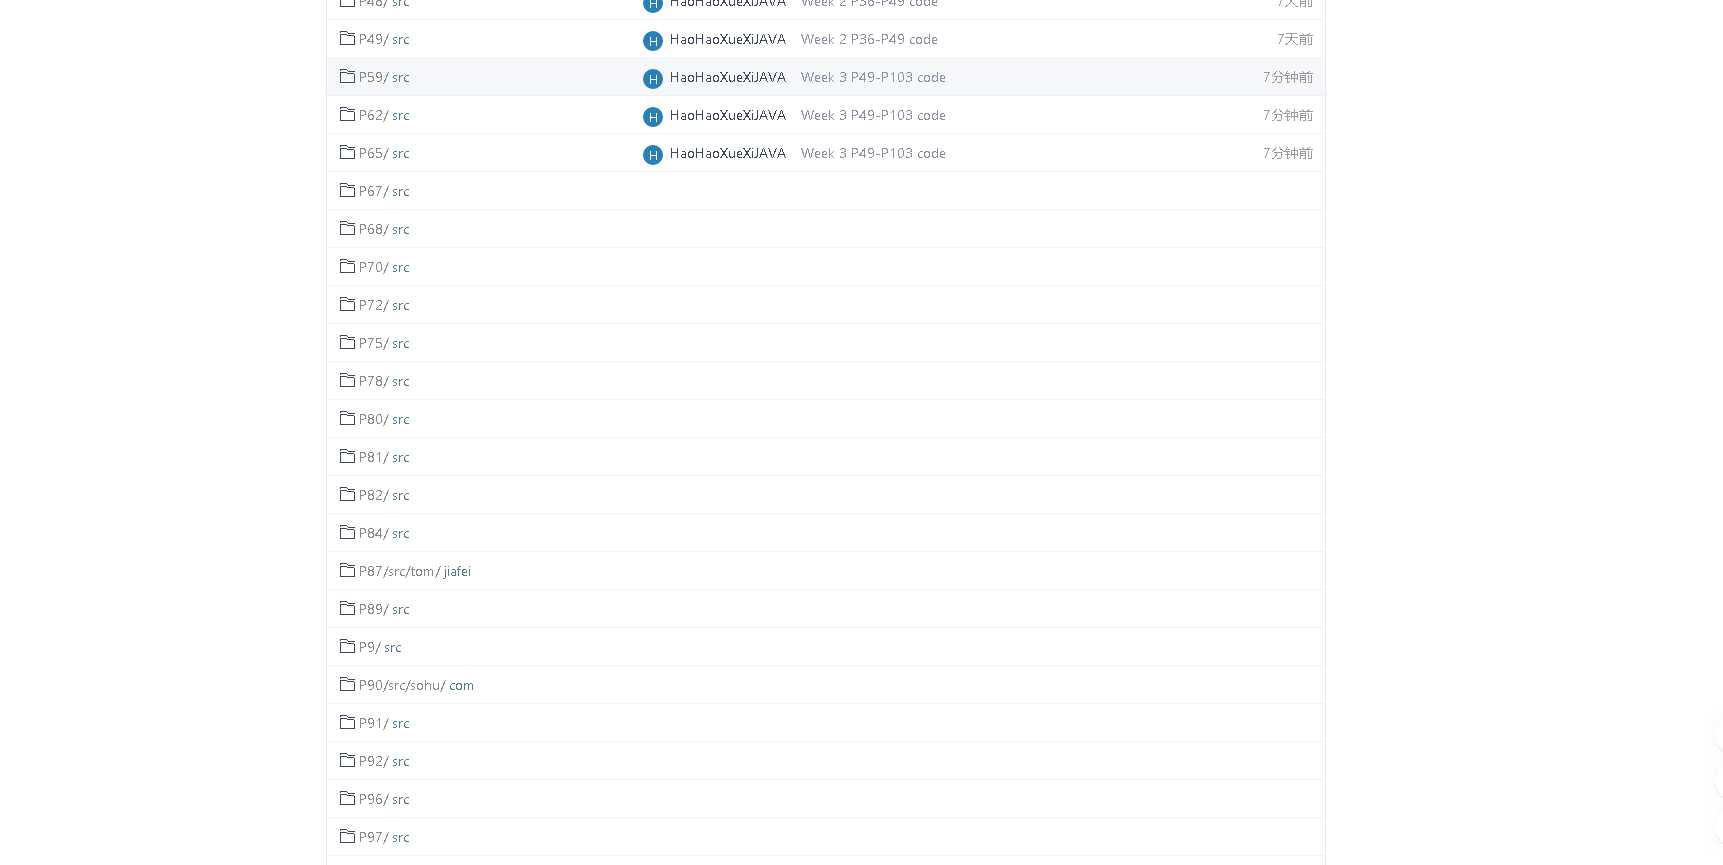1723x865 pixels.
Task: Open the P80/src folder link
Action: point(384,419)
